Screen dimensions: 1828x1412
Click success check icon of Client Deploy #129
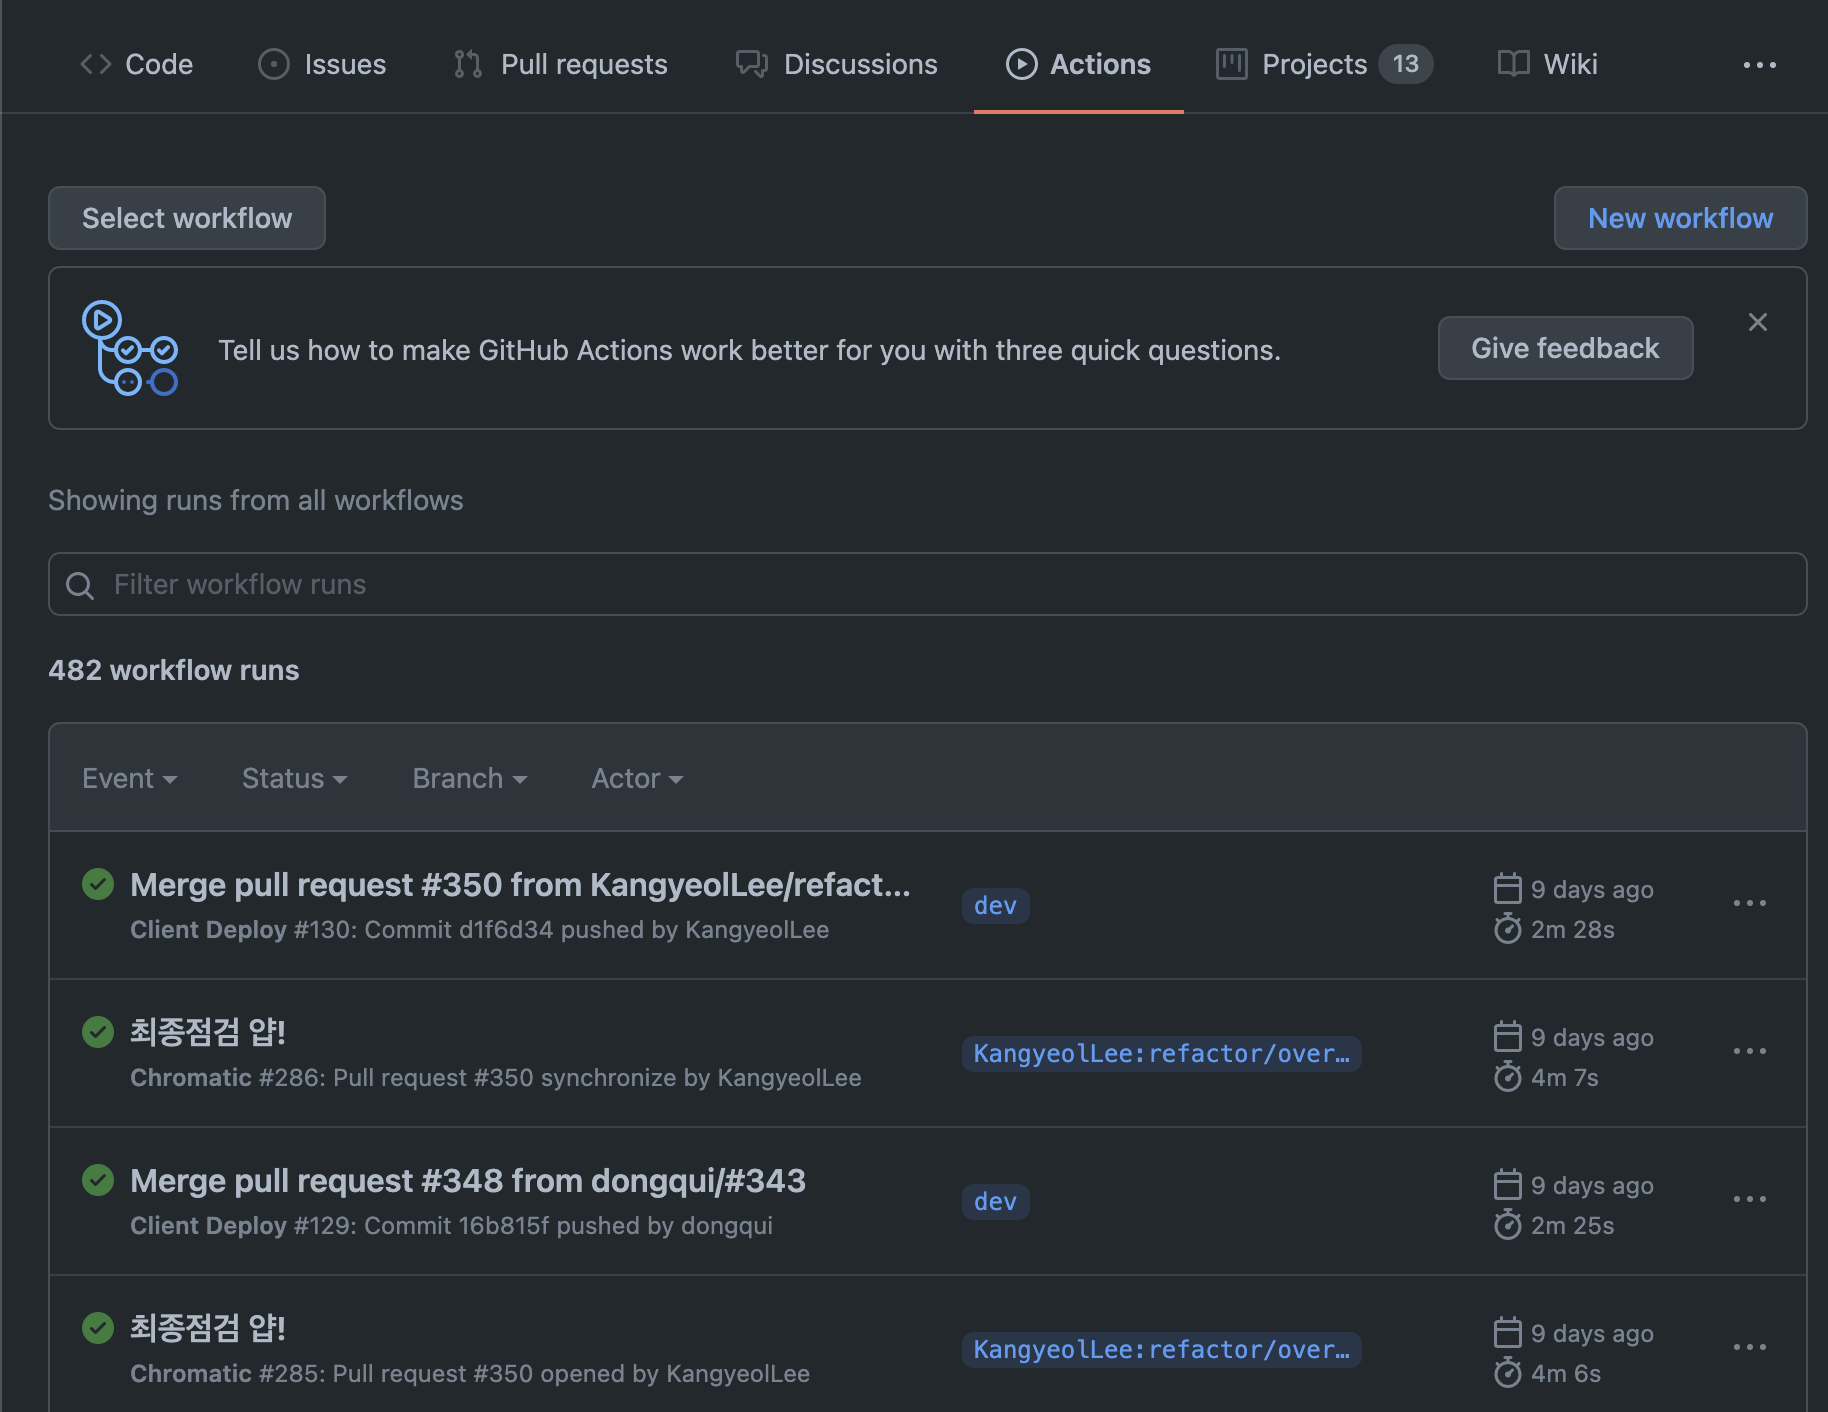click(x=98, y=1180)
